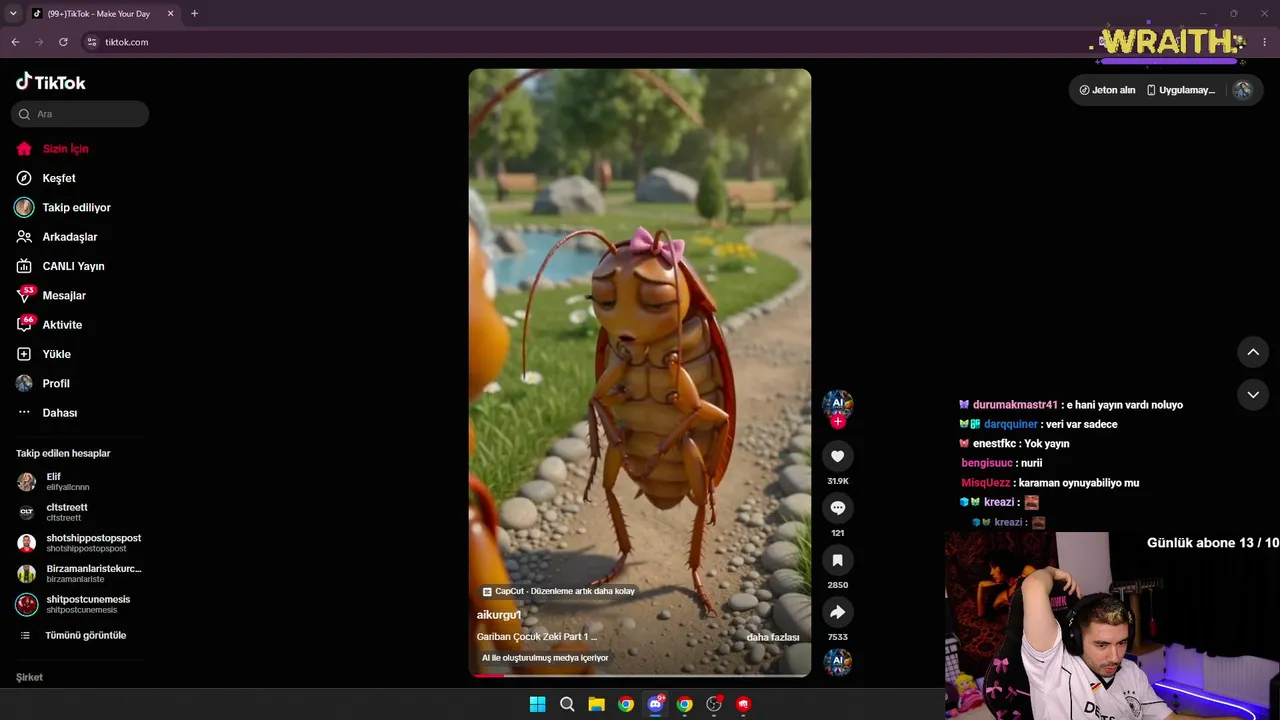Like the video with the heart icon

(838, 456)
